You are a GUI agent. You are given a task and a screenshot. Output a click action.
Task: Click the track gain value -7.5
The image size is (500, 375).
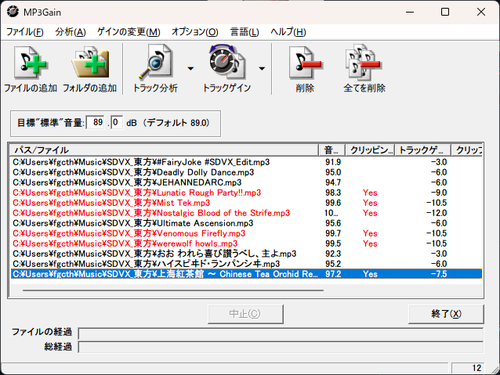tap(439, 274)
